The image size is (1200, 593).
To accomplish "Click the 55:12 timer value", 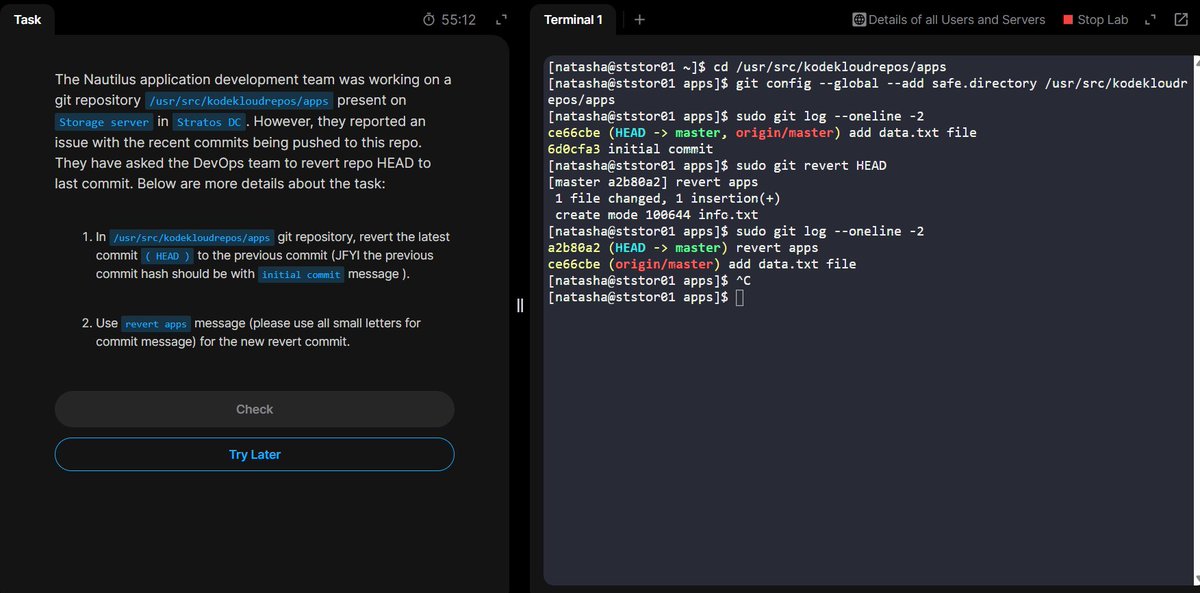I will click(458, 19).
